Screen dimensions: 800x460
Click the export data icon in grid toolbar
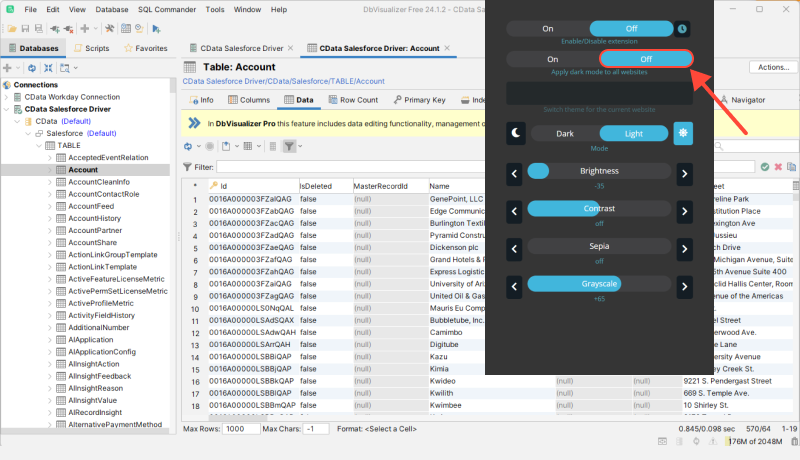point(226,146)
